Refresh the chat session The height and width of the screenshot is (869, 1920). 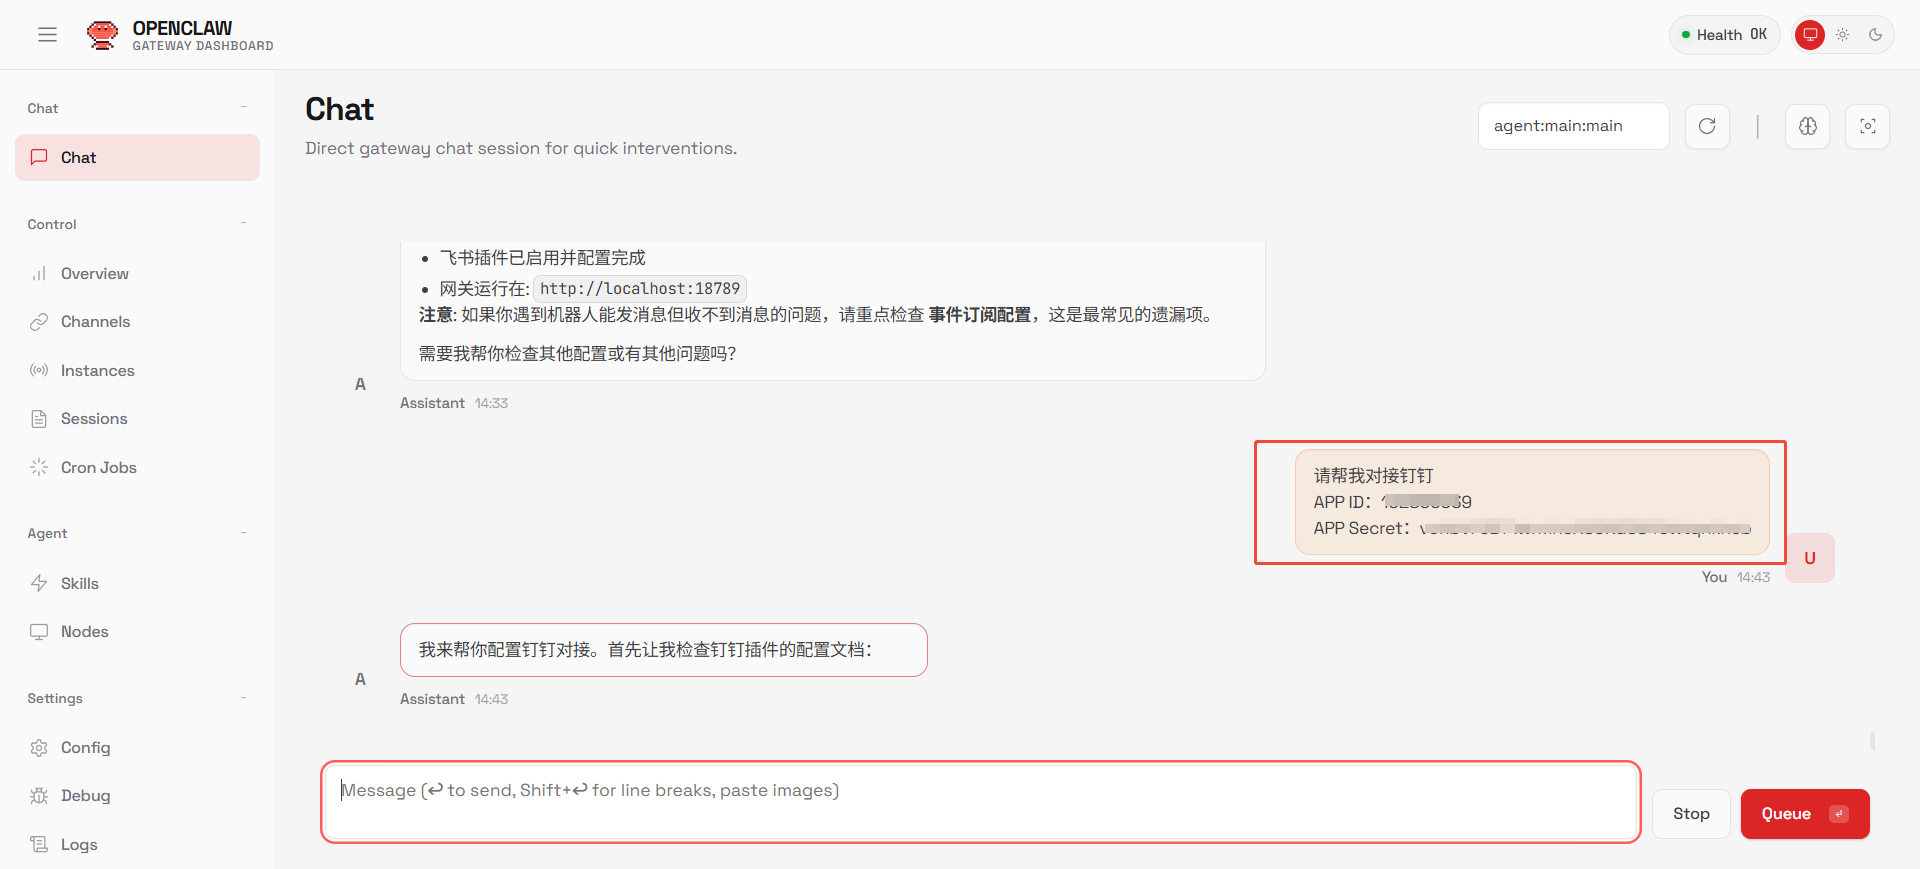pos(1707,126)
